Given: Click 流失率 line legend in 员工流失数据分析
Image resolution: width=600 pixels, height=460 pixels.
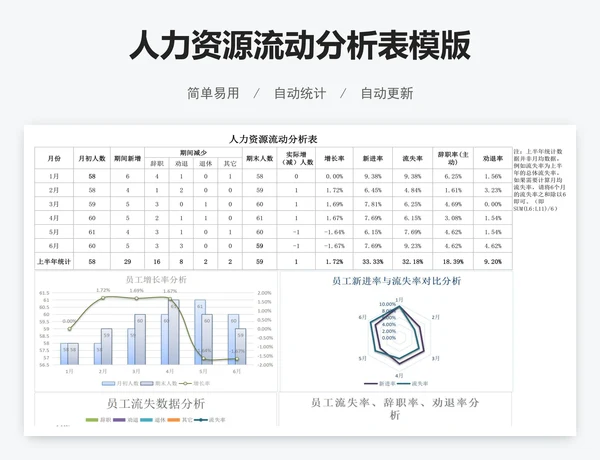Looking at the screenshot, I should click(210, 420).
